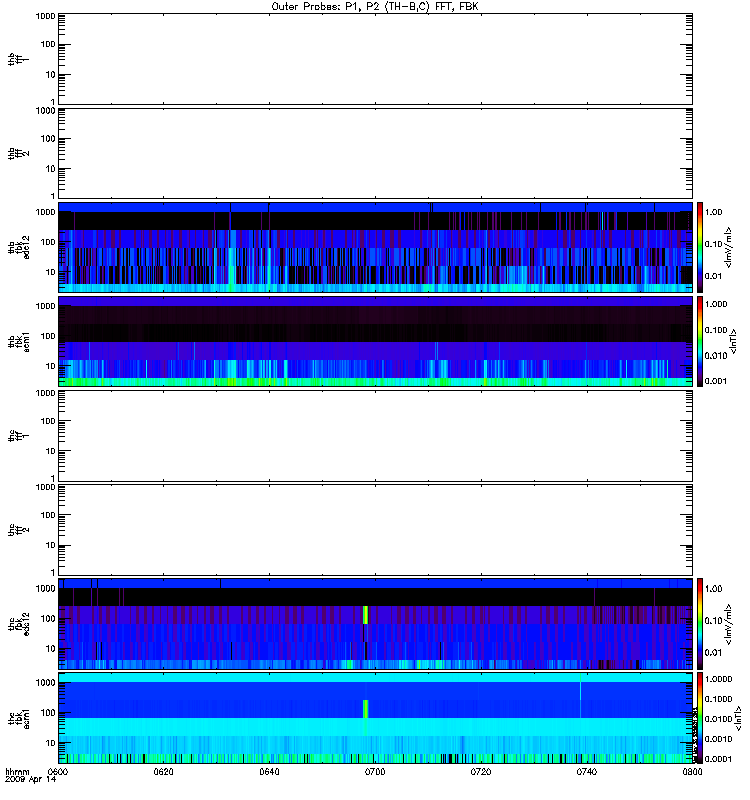Click the 100 y-axis label of the thc fbk edc12 panel
The image size is (750, 800).
[48, 618]
